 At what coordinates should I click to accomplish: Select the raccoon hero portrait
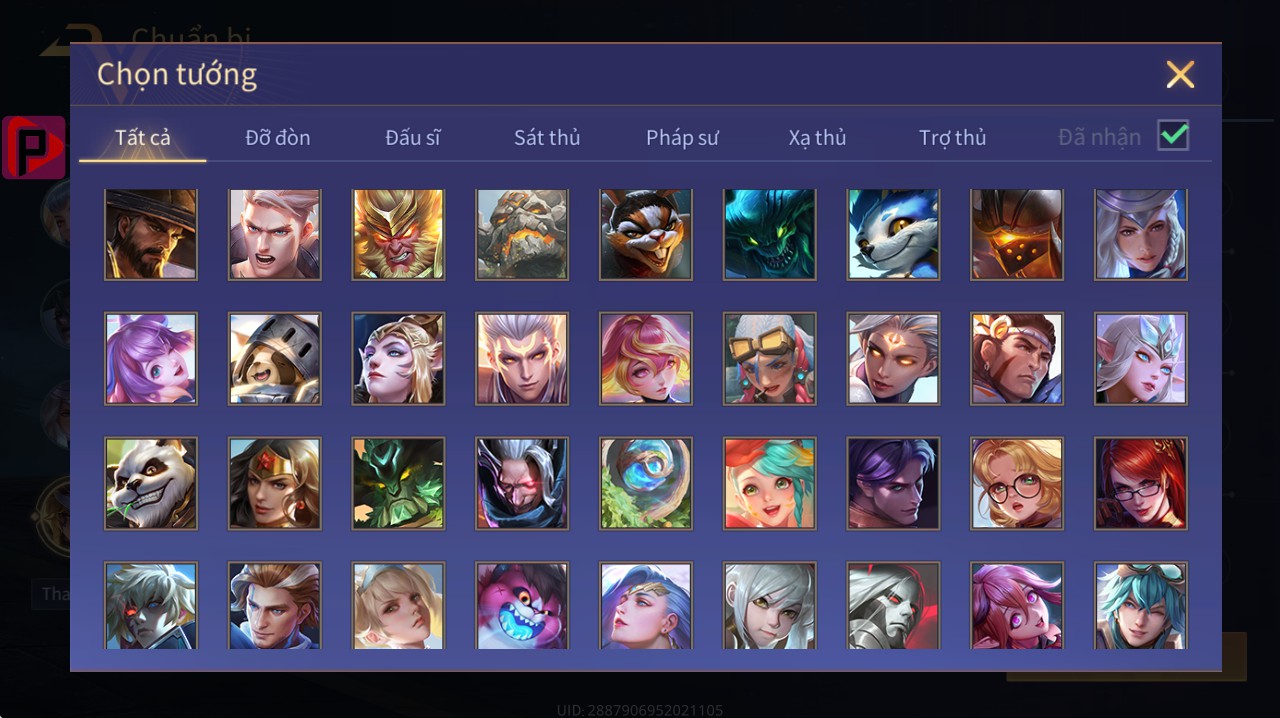646,234
